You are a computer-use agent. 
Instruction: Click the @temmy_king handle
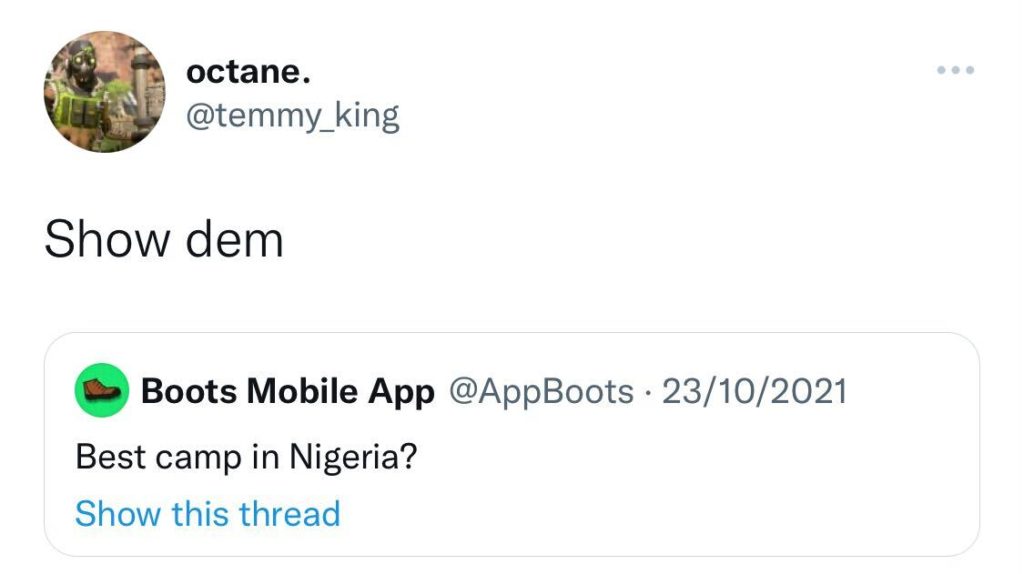[x=292, y=116]
